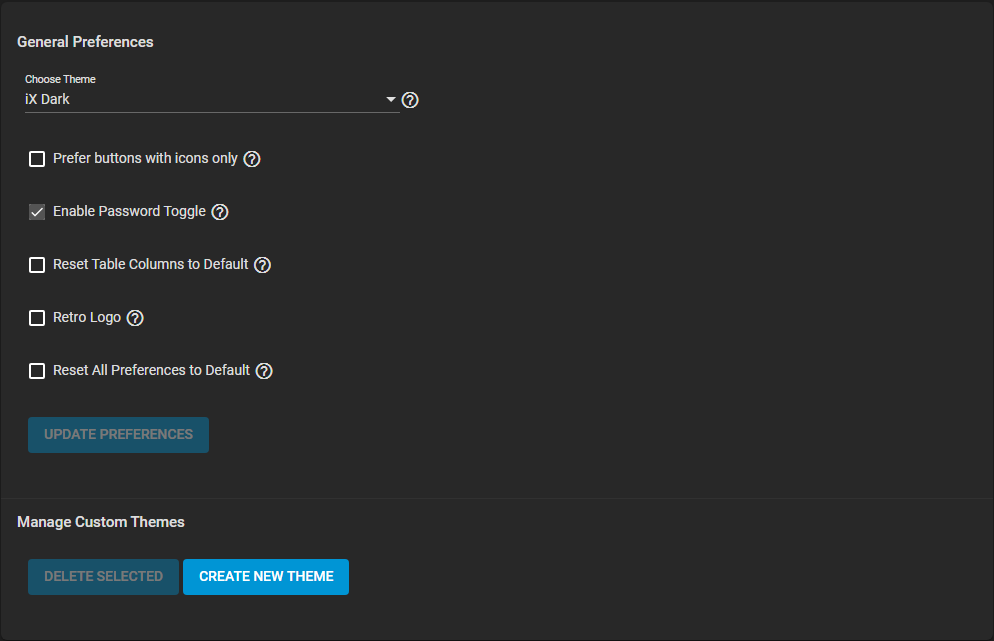Show help for Reset Table Columns to Default

tap(262, 265)
